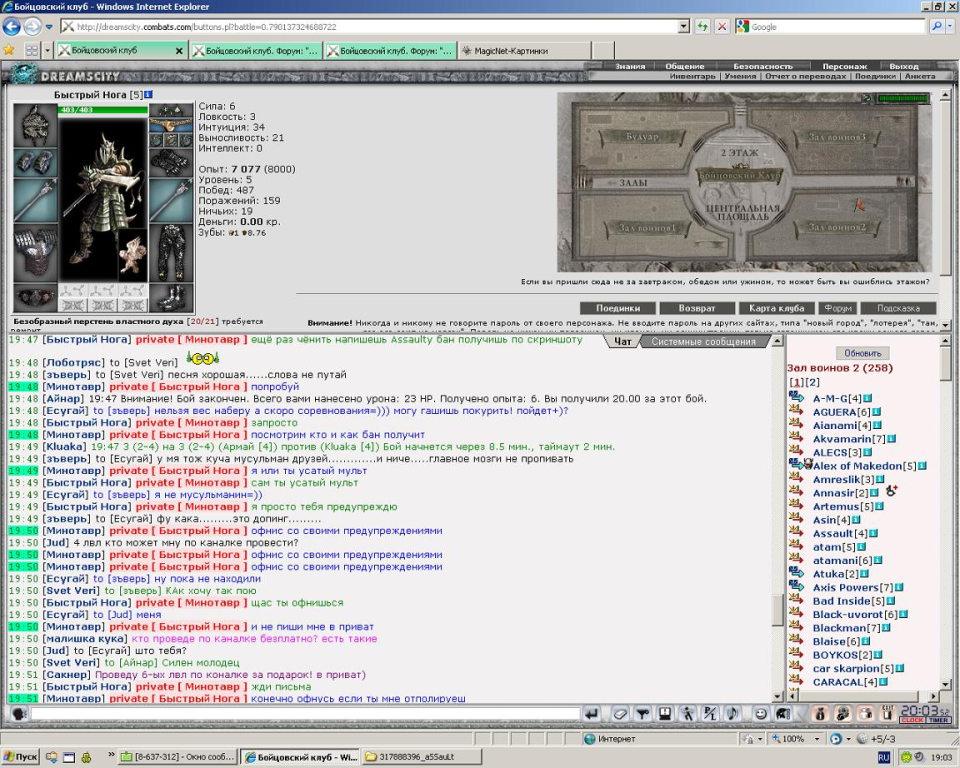Click Обновить to refresh the user list
Viewport: 960px width, 768px height.
point(863,353)
